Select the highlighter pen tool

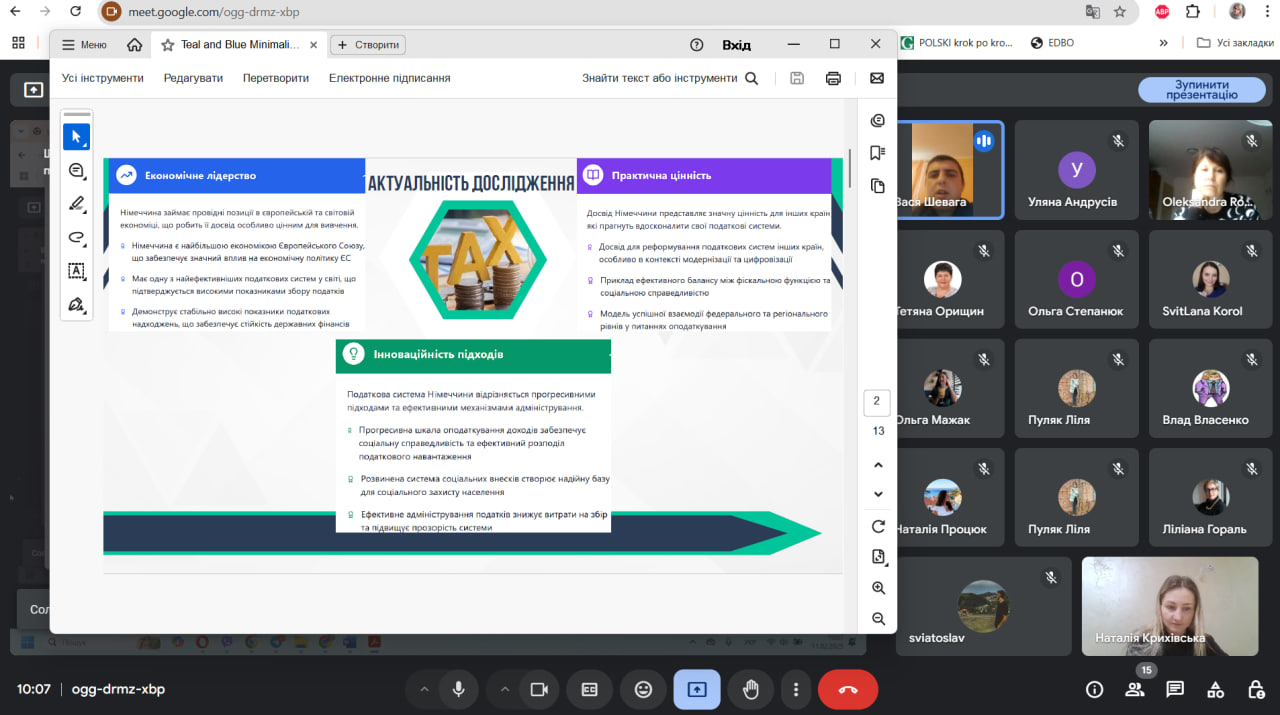[x=76, y=204]
